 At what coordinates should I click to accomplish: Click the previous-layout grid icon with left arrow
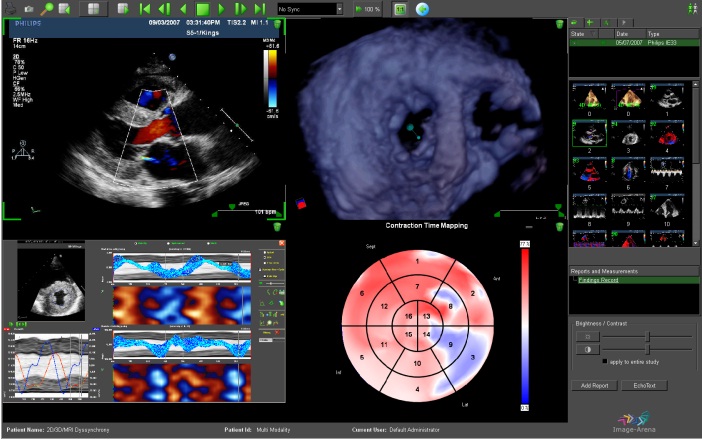[65, 9]
